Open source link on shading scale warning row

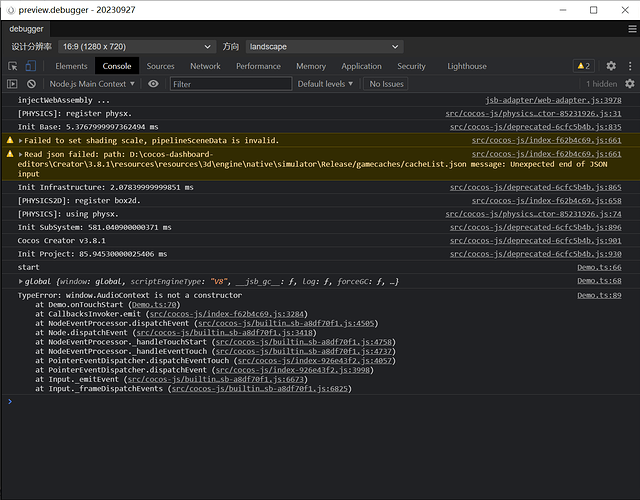point(547,140)
